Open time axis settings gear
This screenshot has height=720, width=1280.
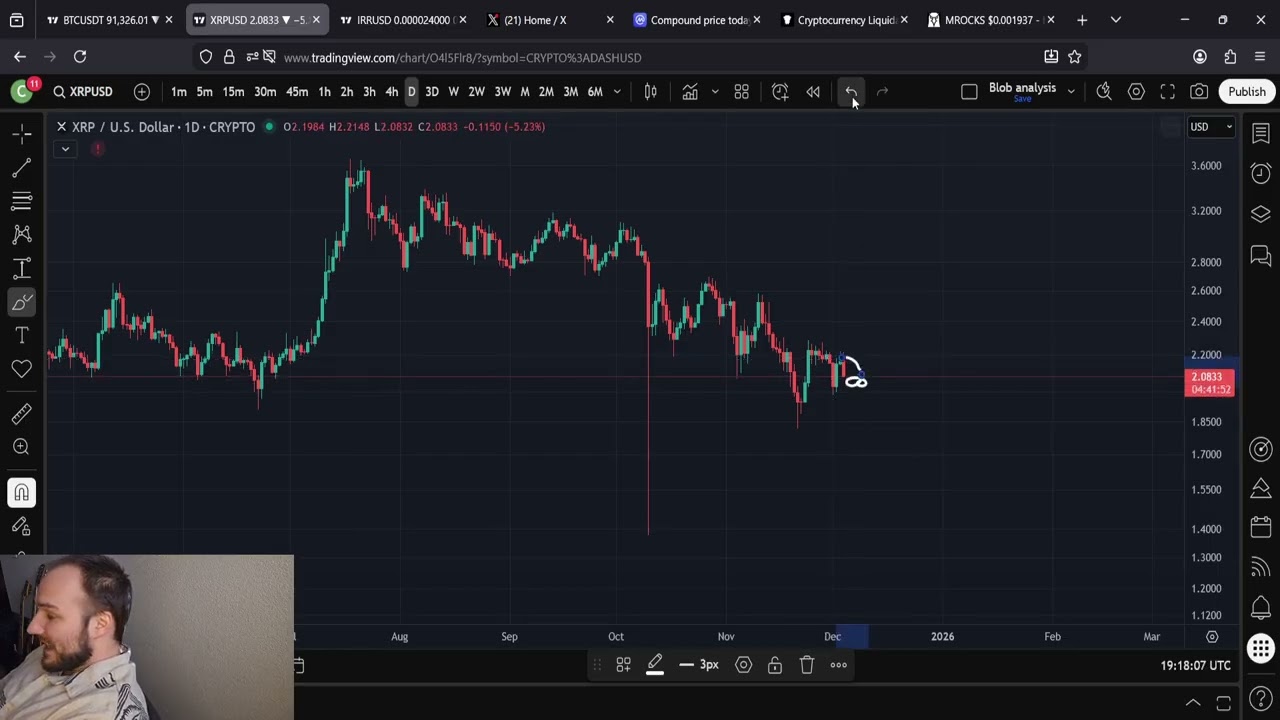click(1212, 636)
